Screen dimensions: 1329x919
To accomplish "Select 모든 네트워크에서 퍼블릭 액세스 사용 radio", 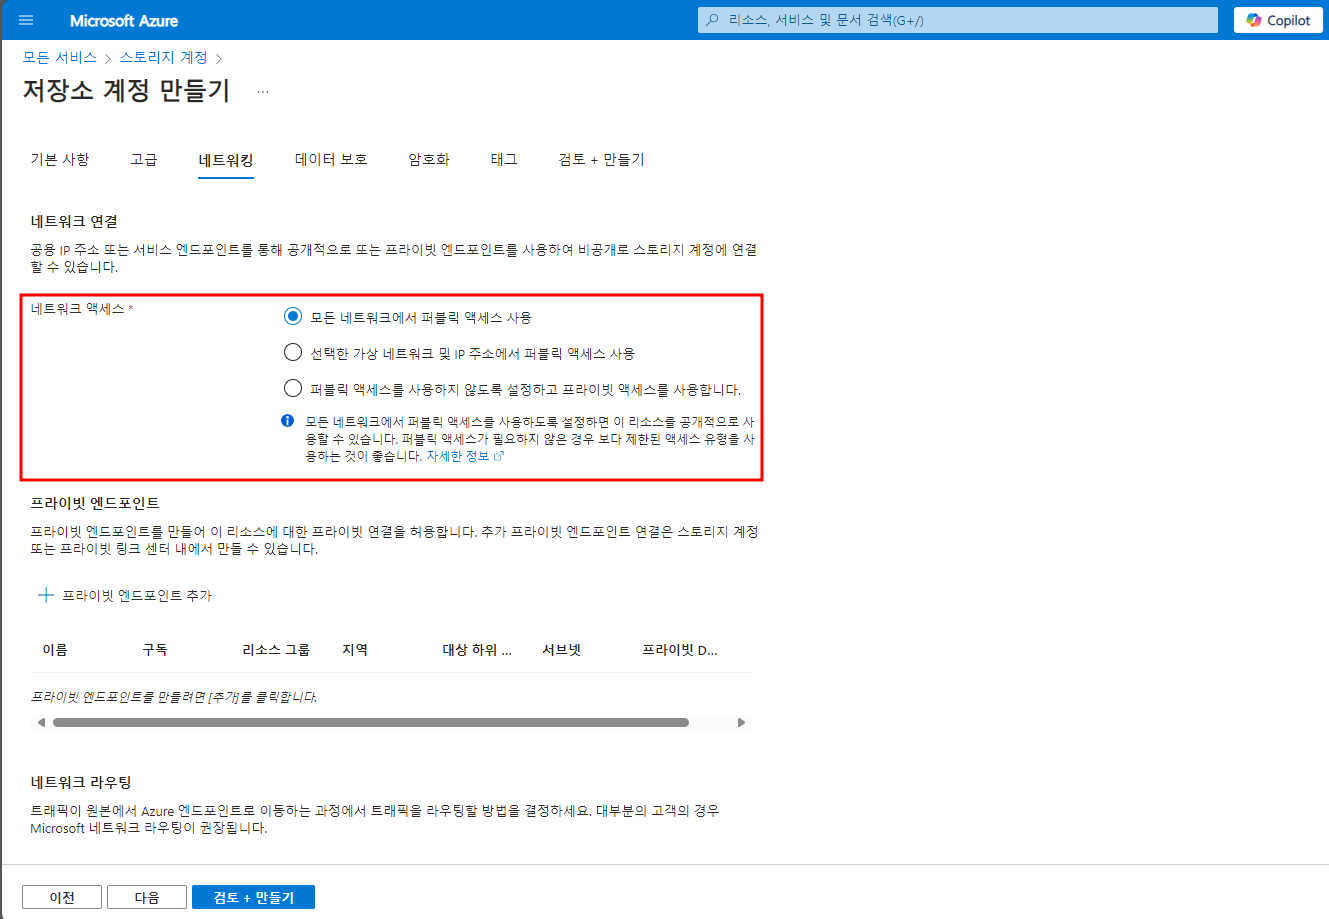I will tap(293, 316).
